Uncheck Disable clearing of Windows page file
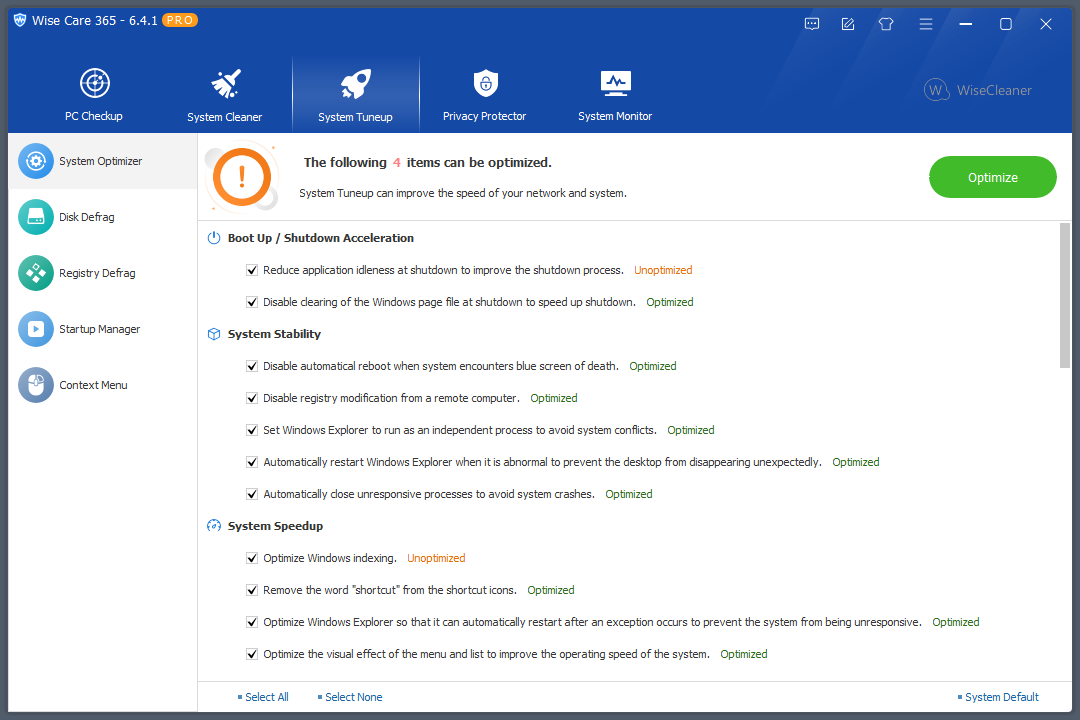 click(252, 302)
